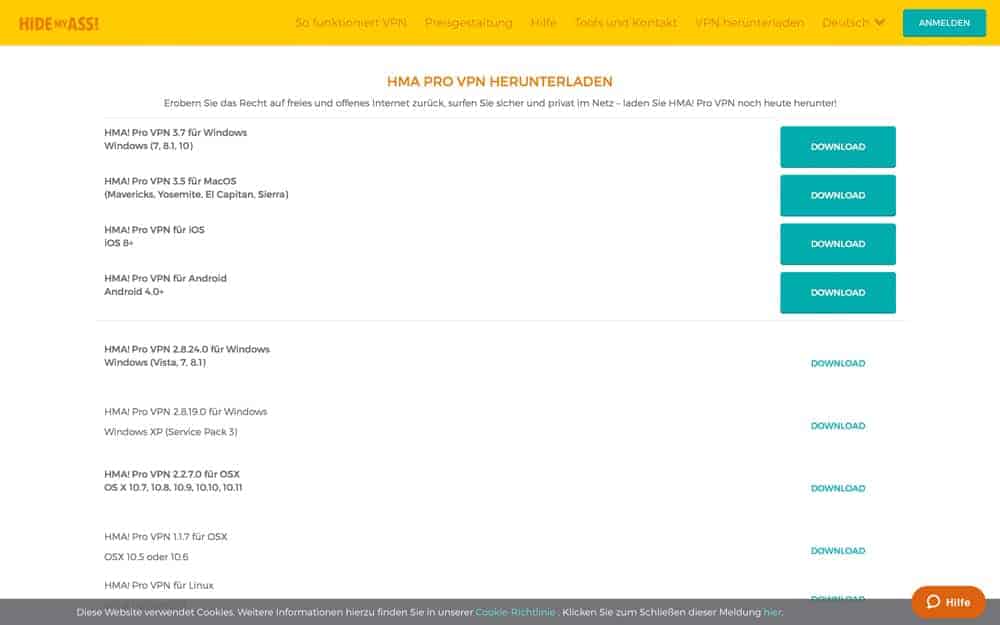The height and width of the screenshot is (625, 1000).
Task: Open the Preisgestaltung menu item
Action: (x=468, y=23)
